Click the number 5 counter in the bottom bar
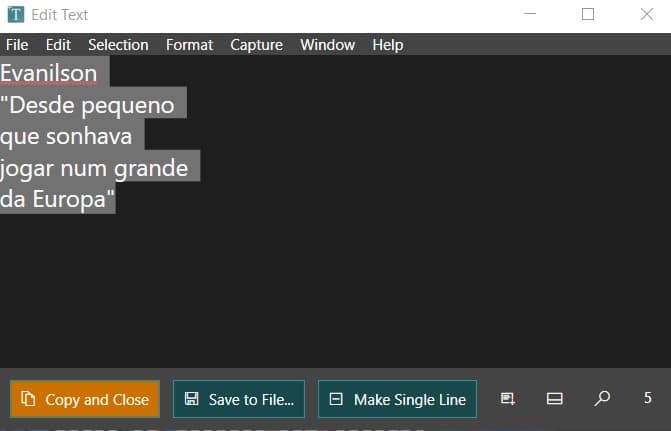The width and height of the screenshot is (671, 431). [647, 399]
